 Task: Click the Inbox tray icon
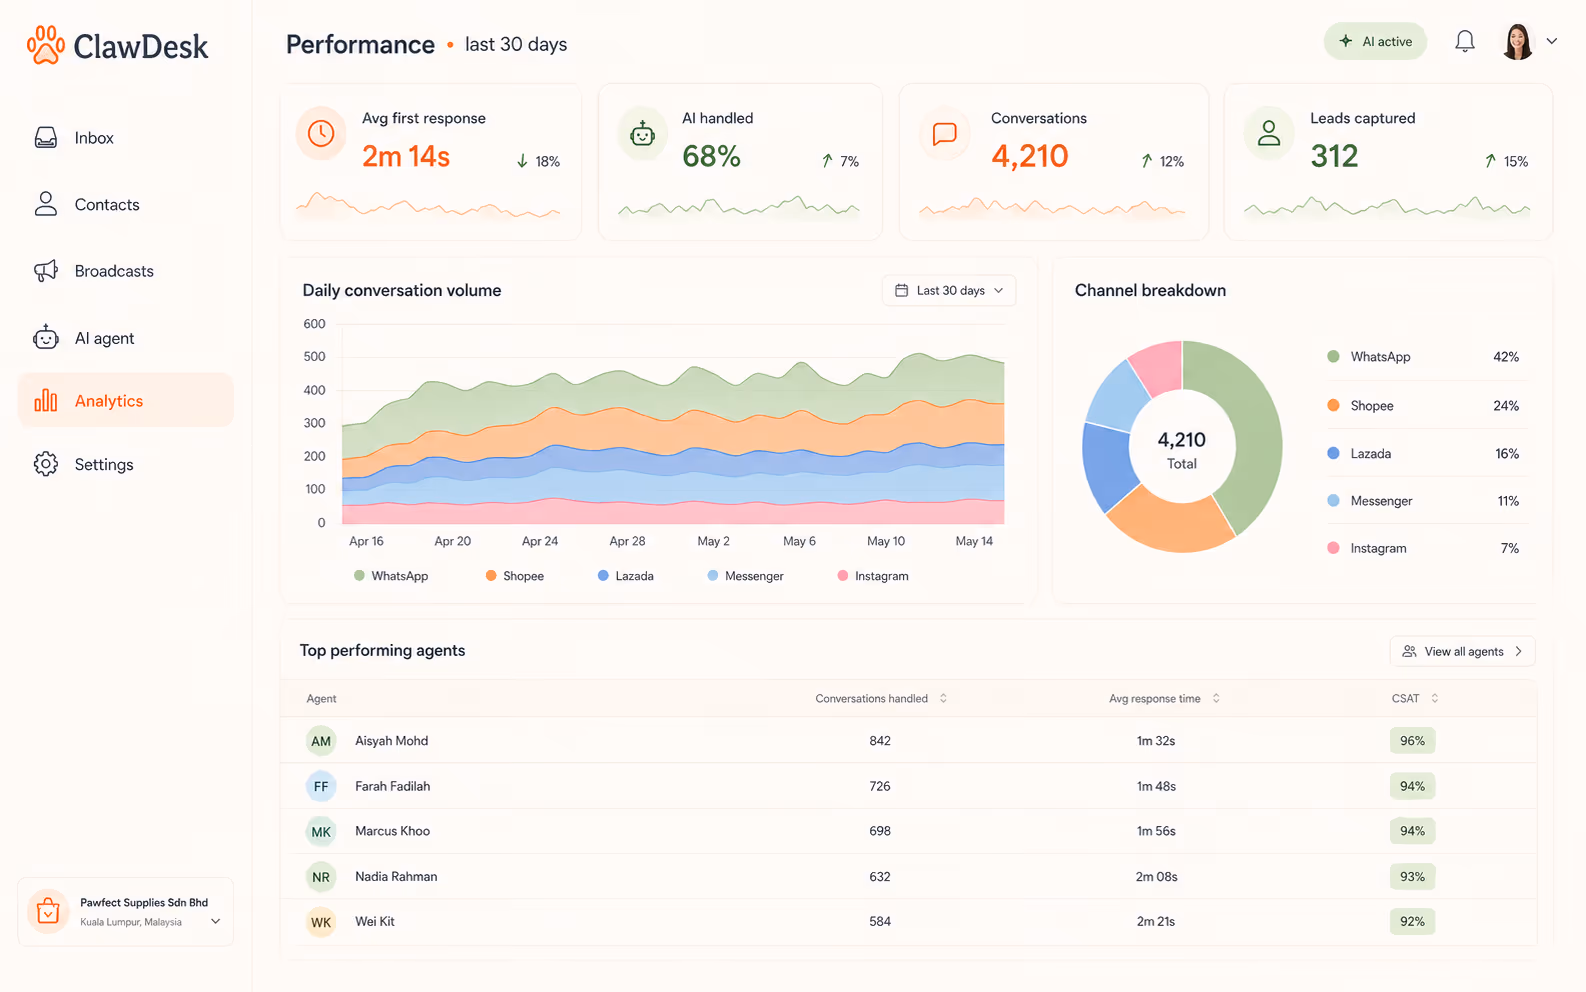click(46, 138)
